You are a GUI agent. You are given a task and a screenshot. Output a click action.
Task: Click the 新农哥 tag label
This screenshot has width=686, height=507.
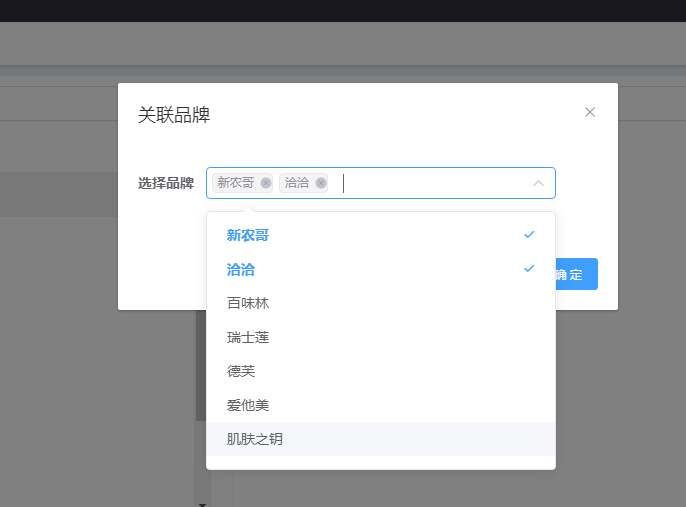tap(236, 183)
